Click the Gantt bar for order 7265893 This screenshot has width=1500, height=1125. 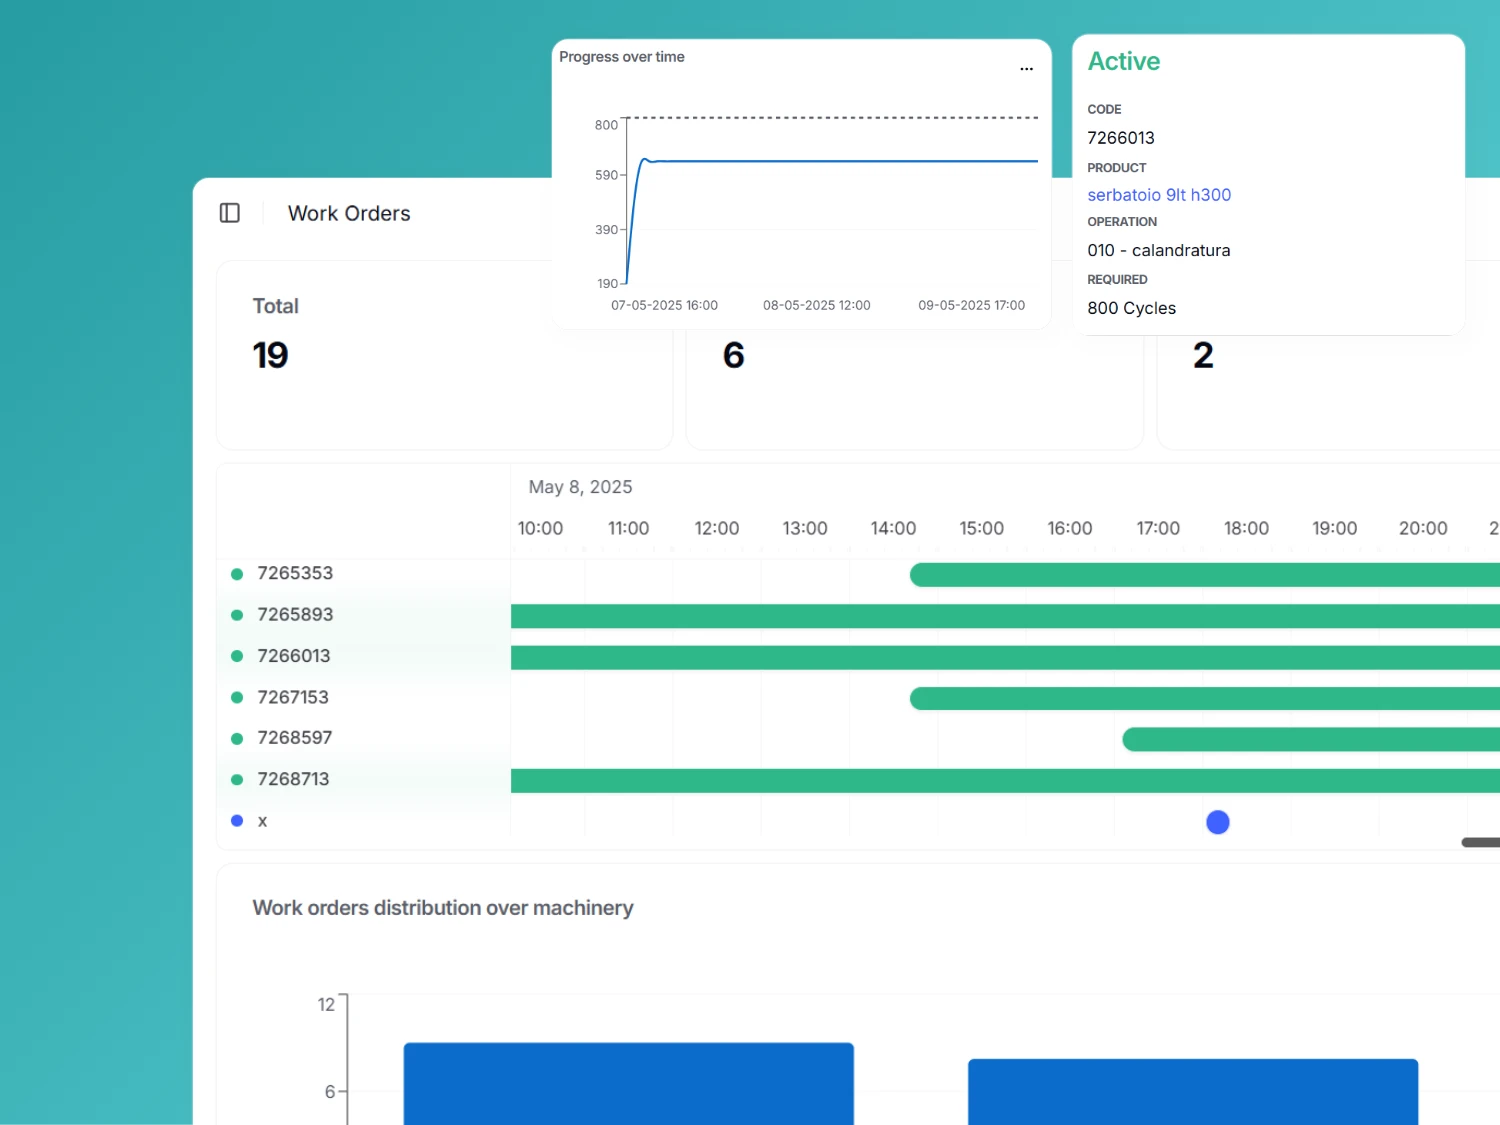point(1005,616)
